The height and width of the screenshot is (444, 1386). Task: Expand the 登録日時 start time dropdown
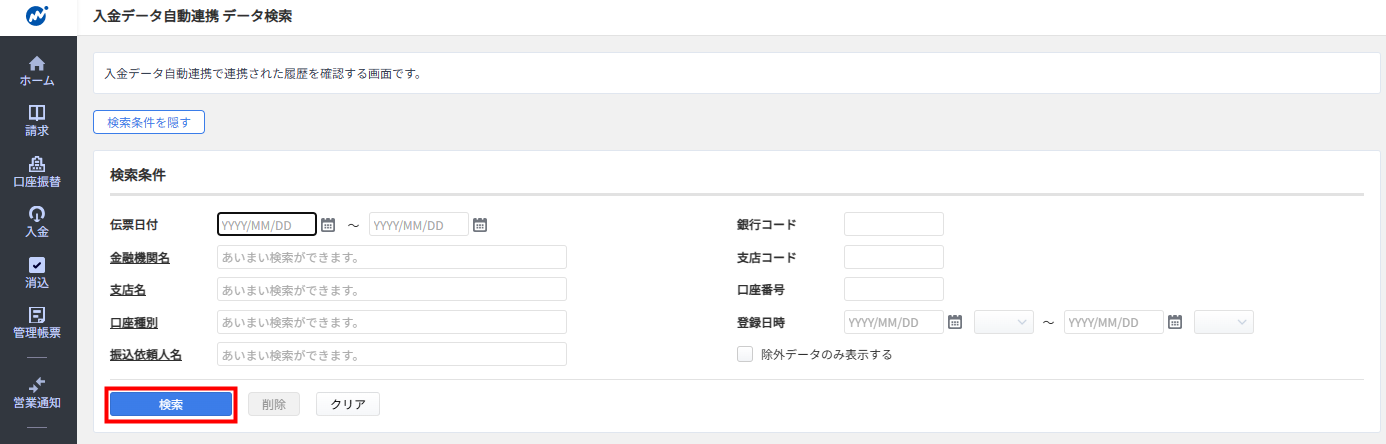[1004, 322]
